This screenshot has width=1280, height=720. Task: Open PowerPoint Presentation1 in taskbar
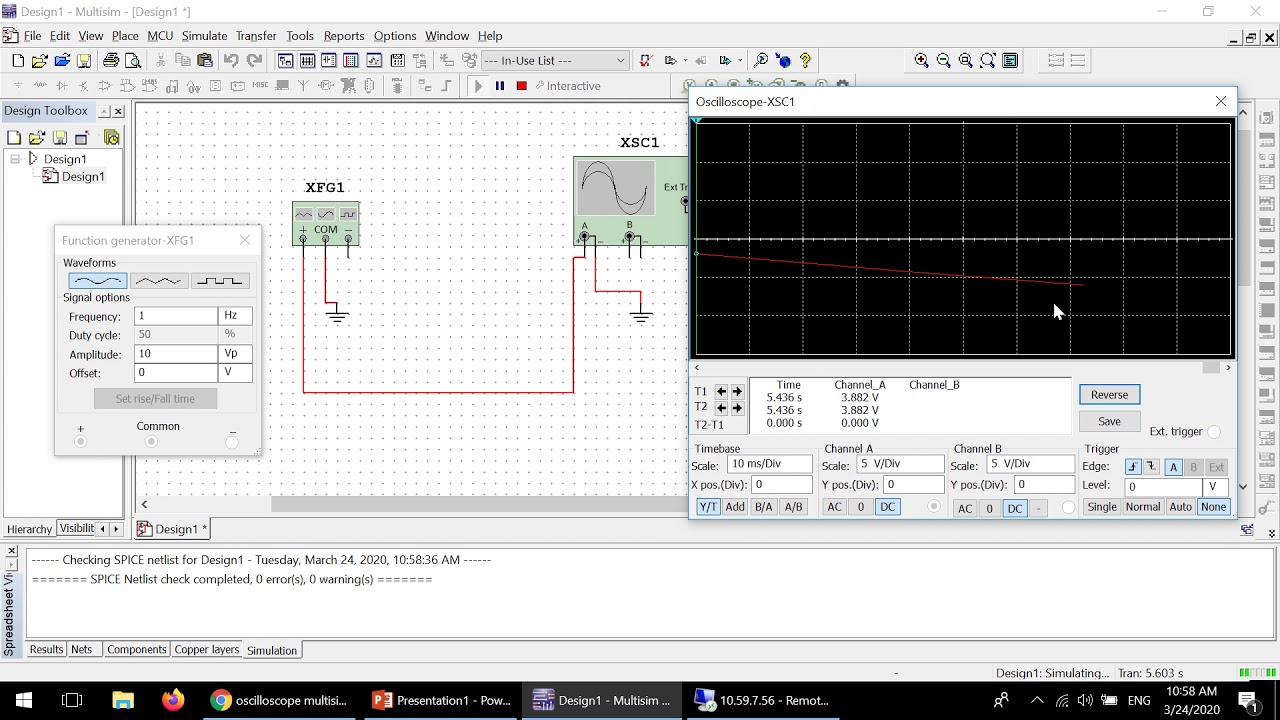[x=441, y=700]
